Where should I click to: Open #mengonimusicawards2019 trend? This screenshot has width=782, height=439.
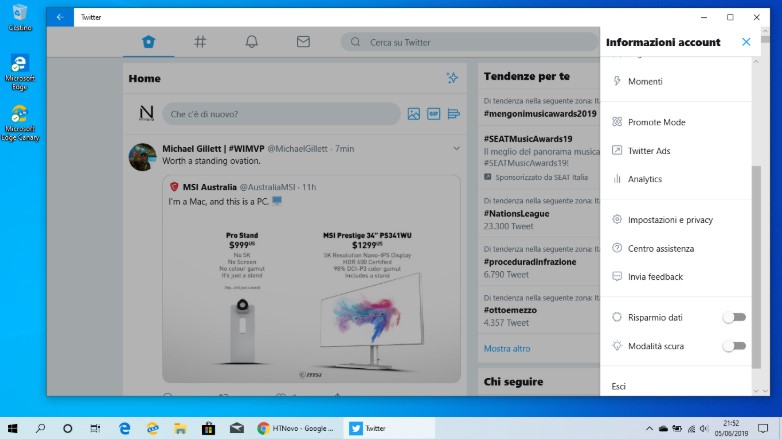540,114
